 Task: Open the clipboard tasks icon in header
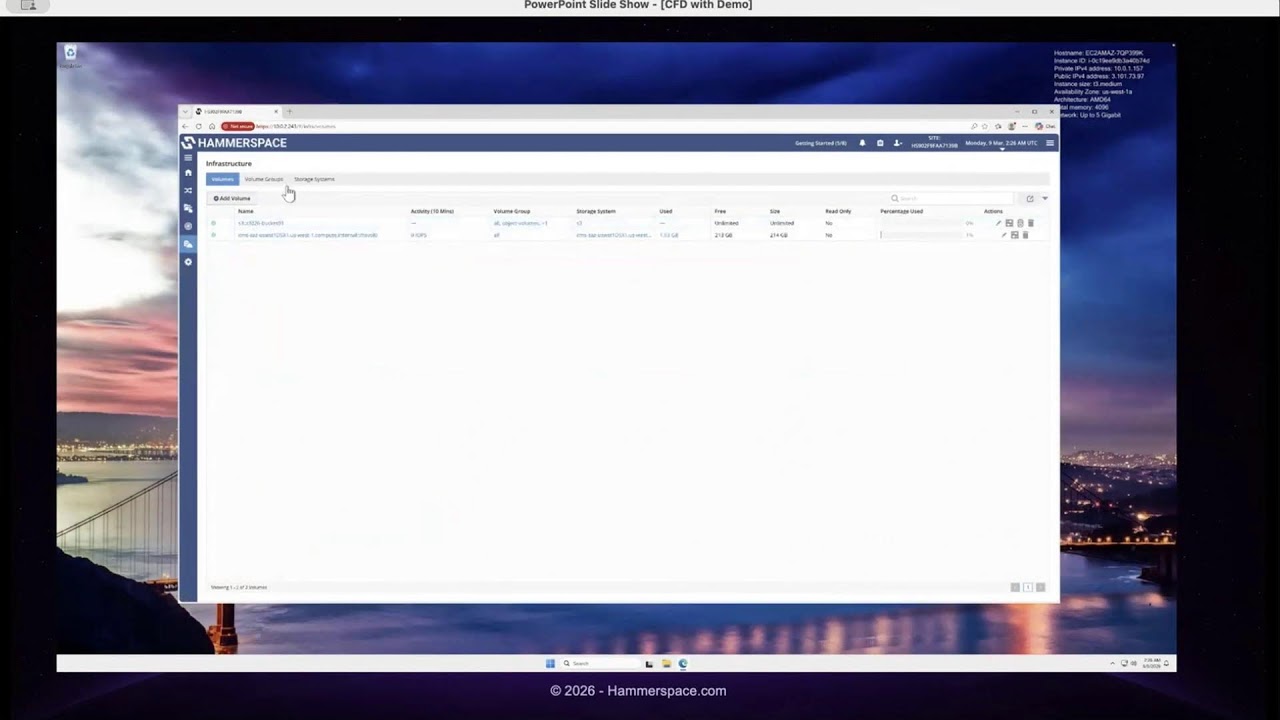coord(880,143)
